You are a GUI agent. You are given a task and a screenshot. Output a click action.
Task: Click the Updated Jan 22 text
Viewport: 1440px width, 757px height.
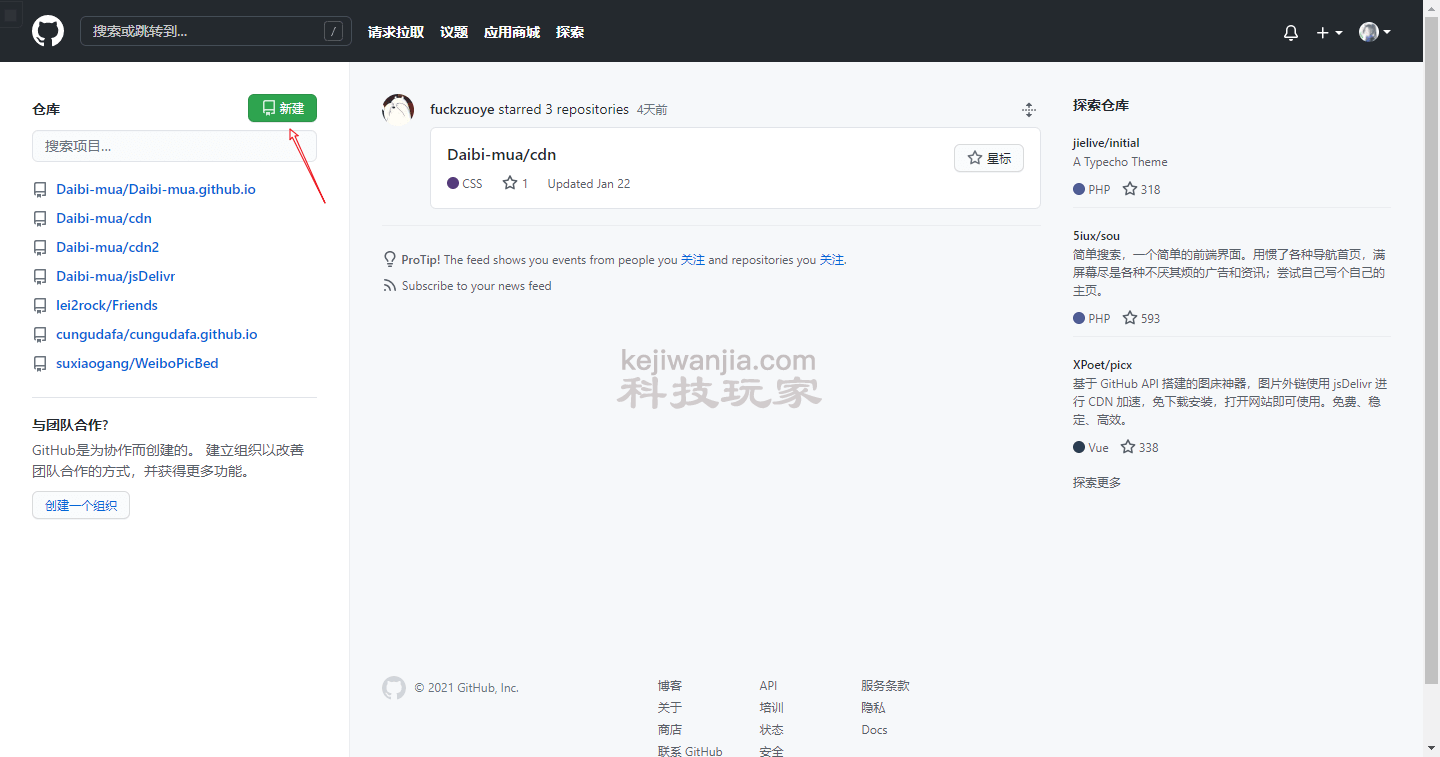[x=589, y=184]
